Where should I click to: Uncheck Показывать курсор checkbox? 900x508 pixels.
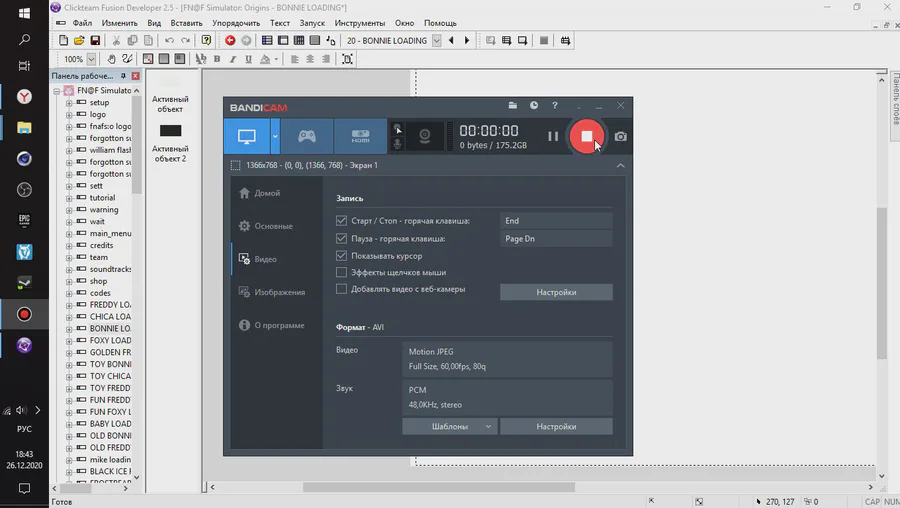(x=342, y=255)
